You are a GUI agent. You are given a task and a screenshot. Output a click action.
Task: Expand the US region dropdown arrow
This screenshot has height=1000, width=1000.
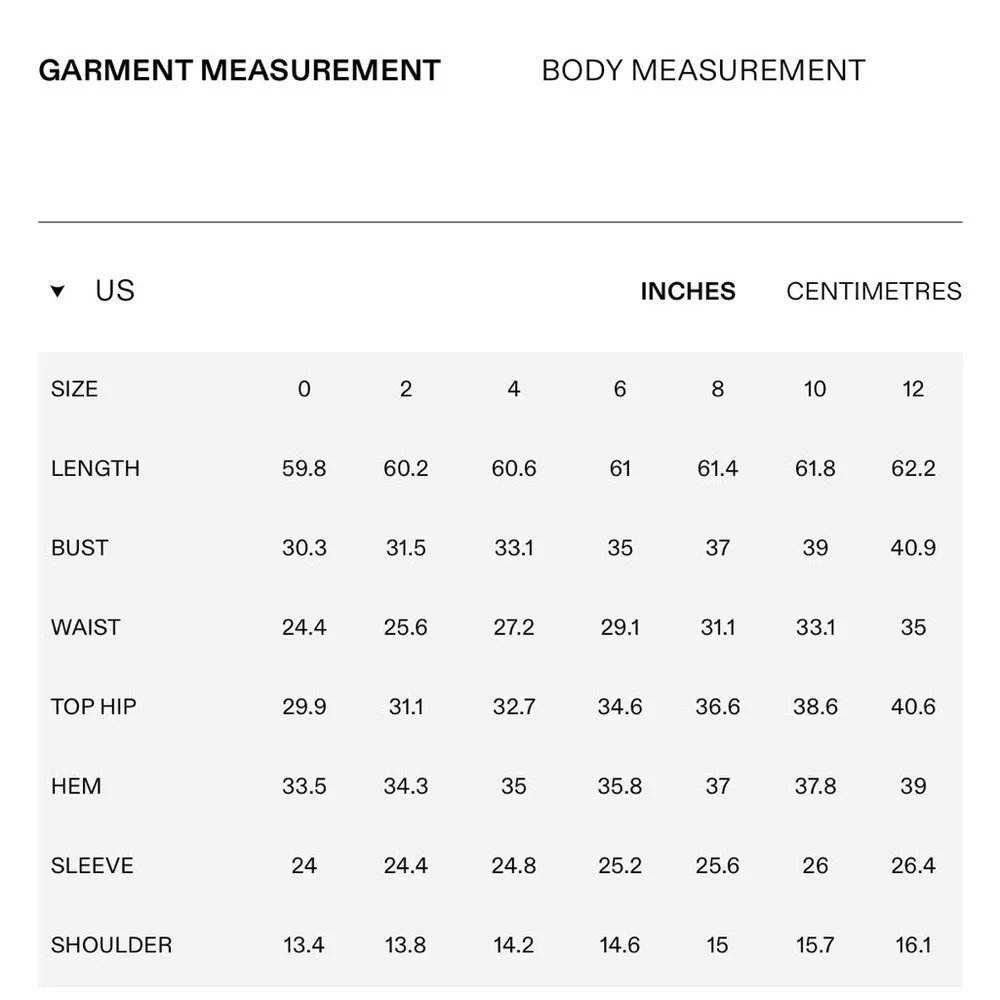coord(58,292)
